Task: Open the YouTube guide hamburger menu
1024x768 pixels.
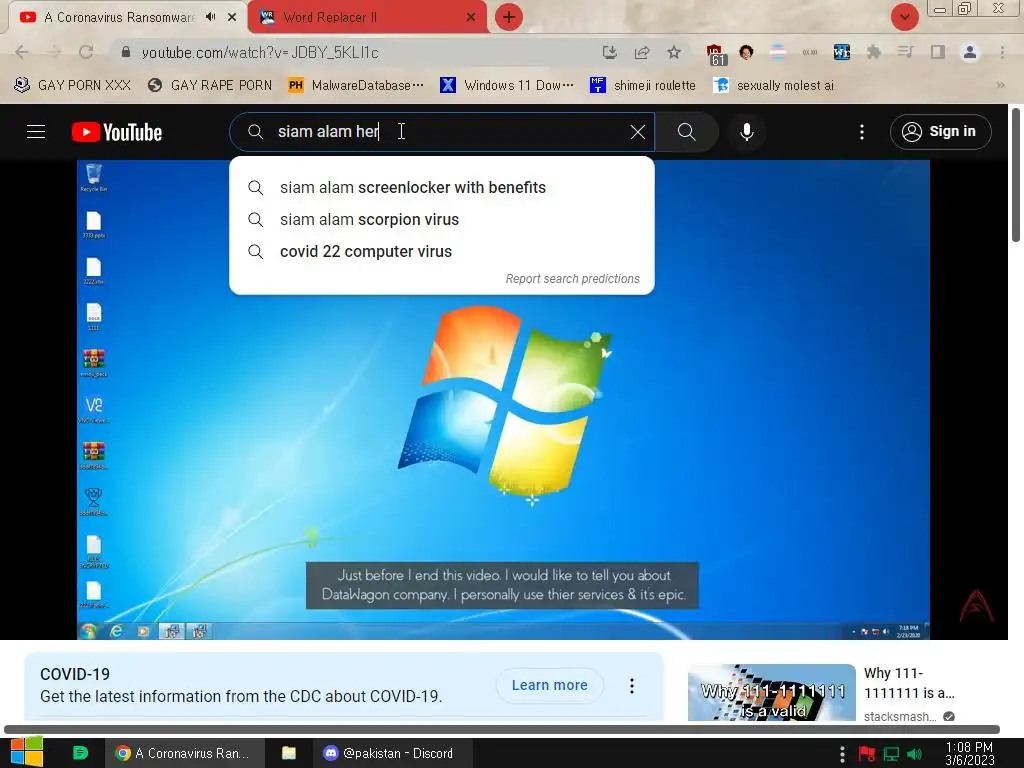Action: point(36,132)
